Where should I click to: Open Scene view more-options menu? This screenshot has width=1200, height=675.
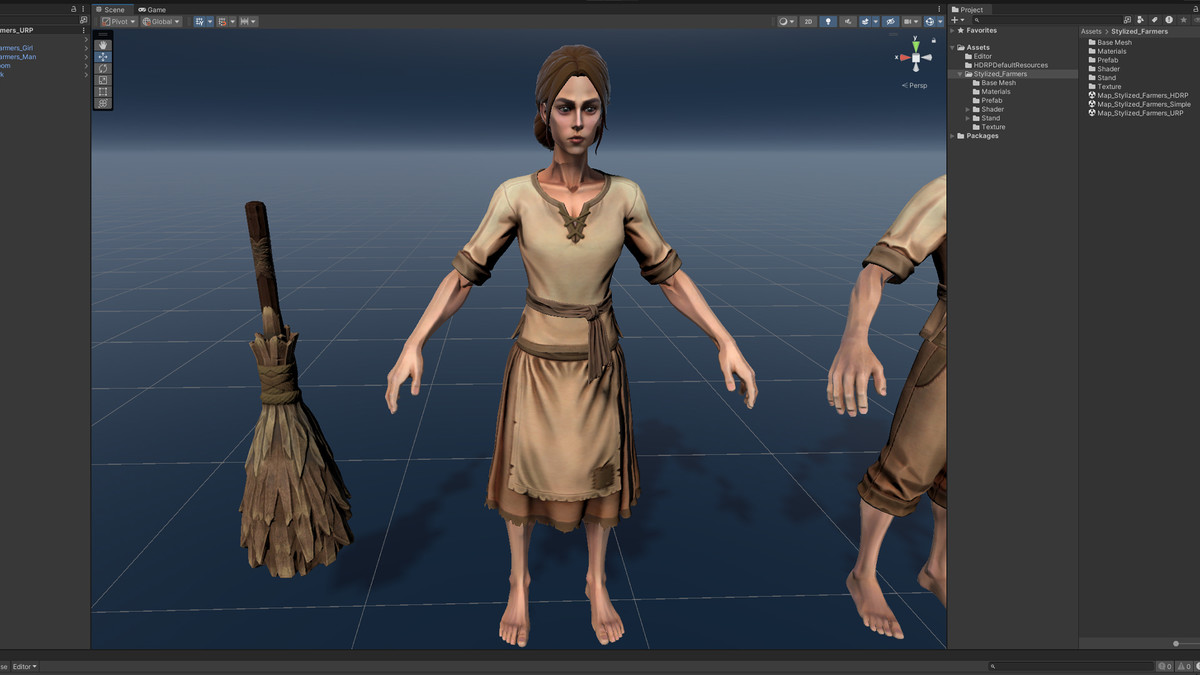939,9
